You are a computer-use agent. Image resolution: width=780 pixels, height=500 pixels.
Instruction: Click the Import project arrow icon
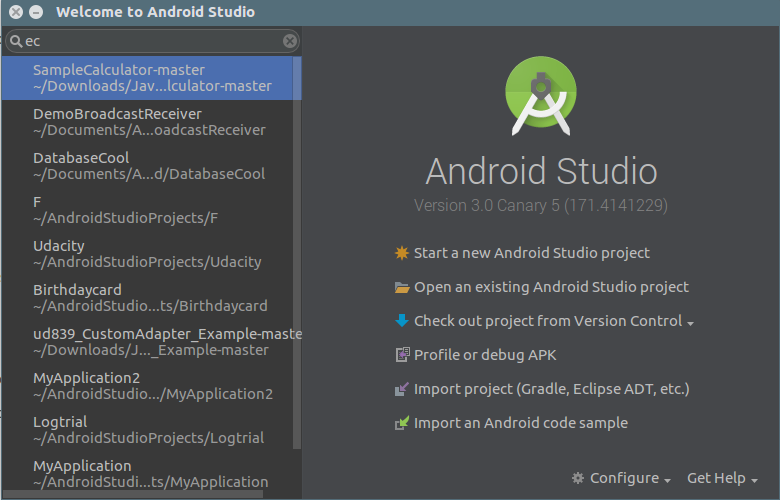click(x=401, y=389)
